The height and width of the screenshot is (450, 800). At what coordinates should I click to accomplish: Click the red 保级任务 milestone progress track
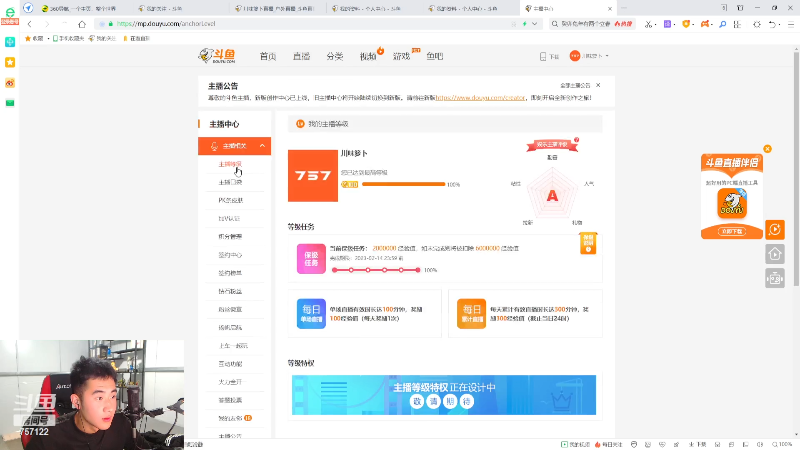[376, 270]
